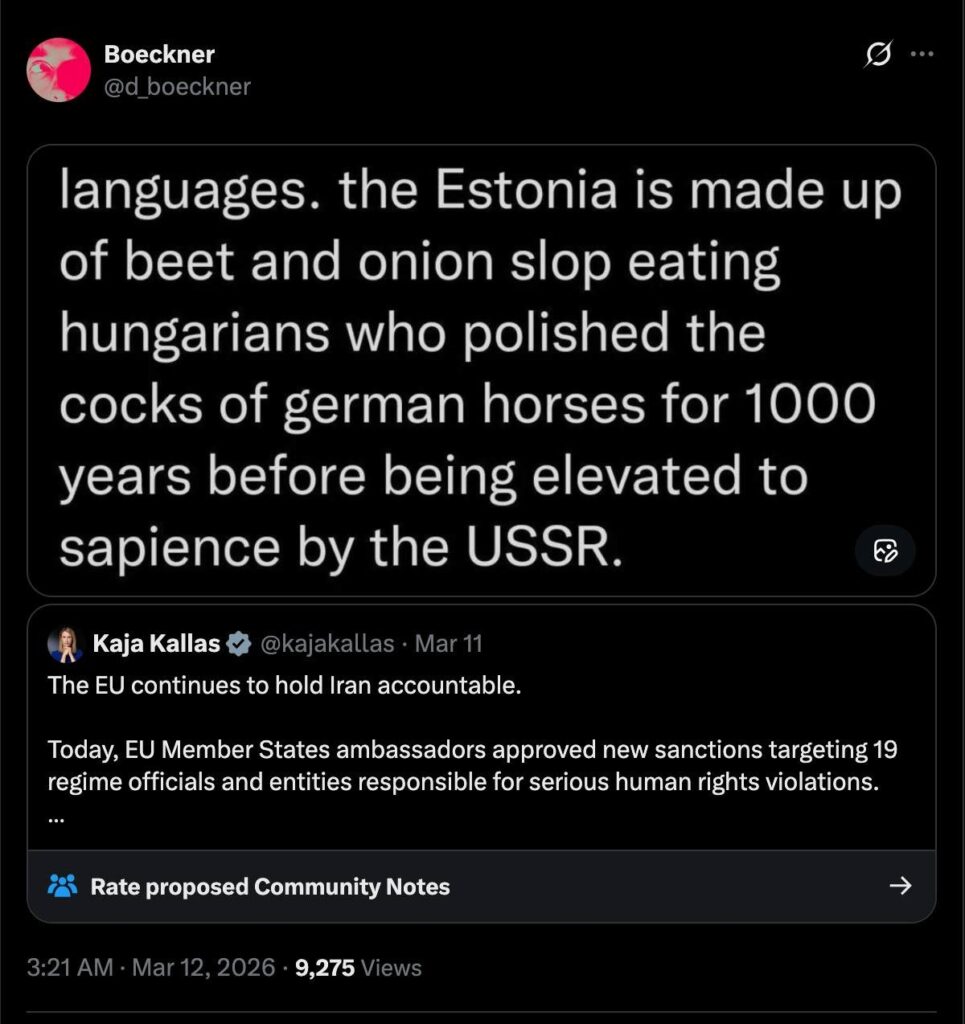Open the three-dot more options menu

click(x=921, y=56)
